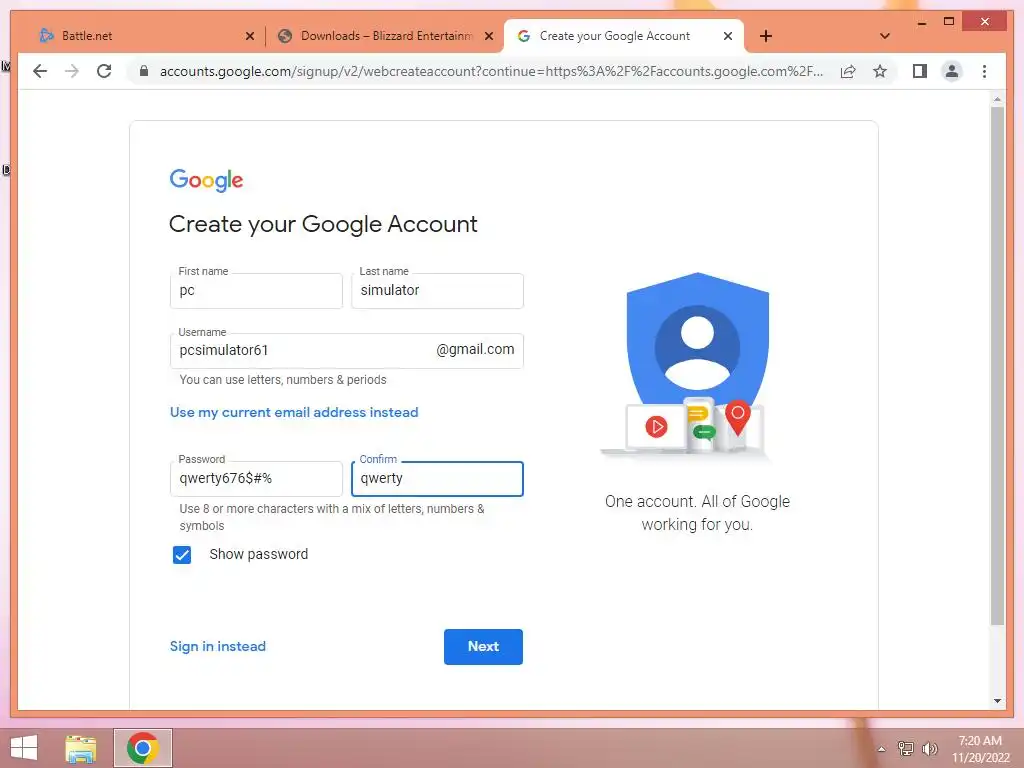
Task: Click the Last name field
Action: point(437,291)
